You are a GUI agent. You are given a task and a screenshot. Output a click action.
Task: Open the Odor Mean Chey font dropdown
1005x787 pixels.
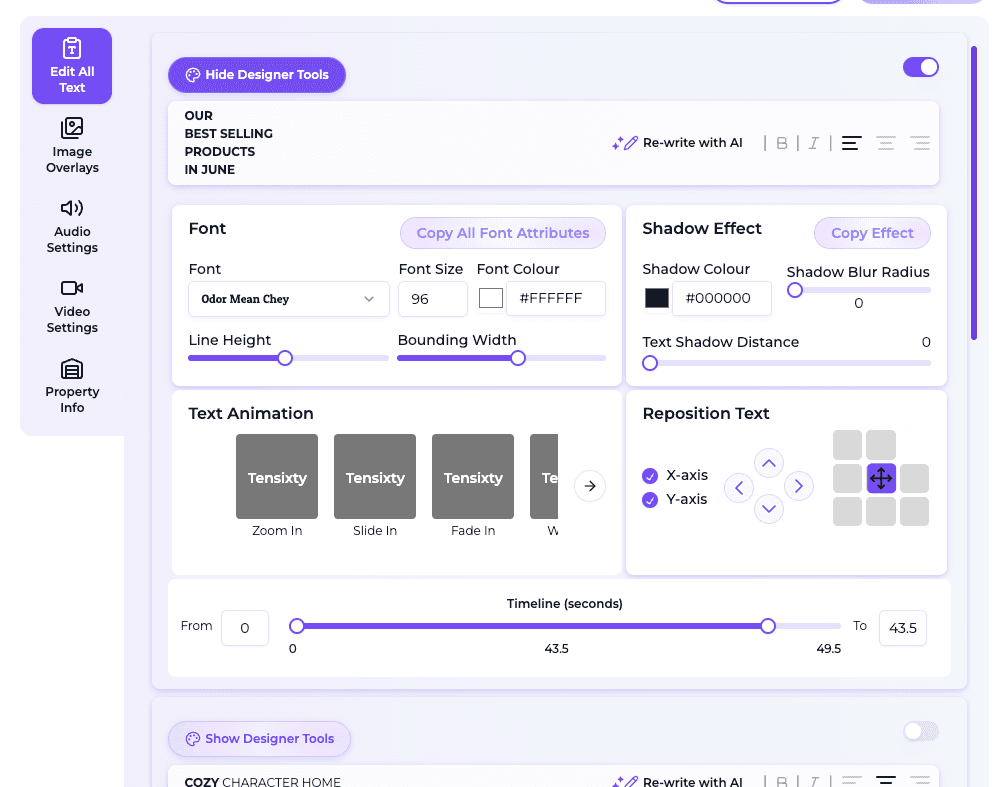pos(288,299)
